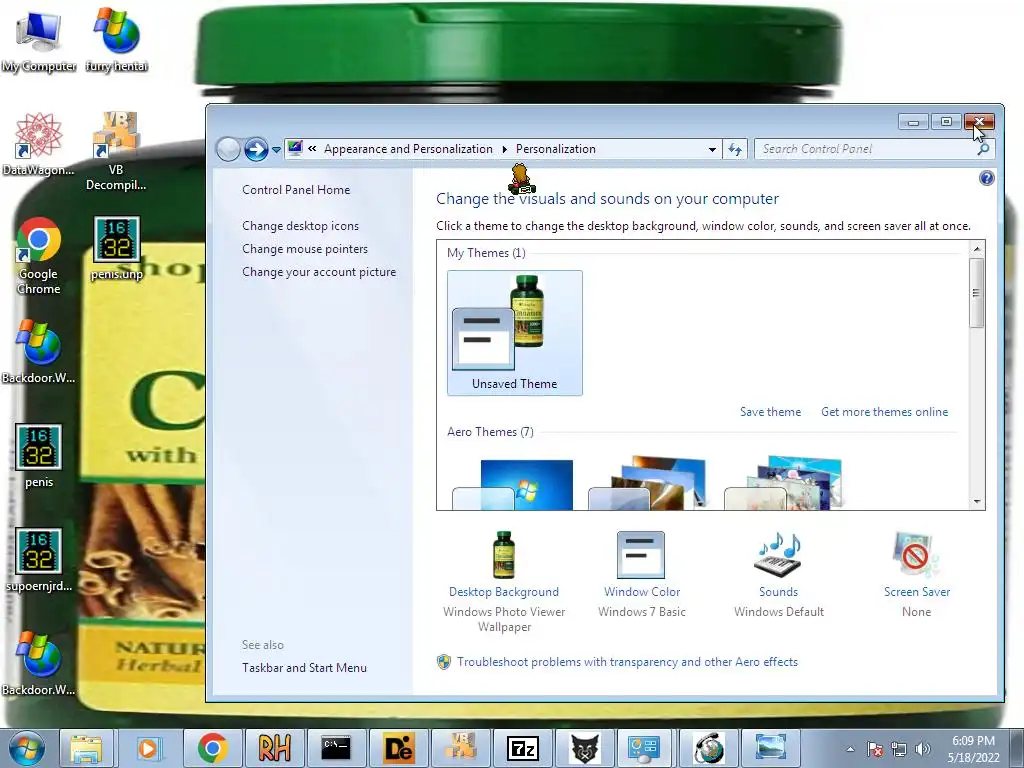Click the theme list scroll up arrow
The height and width of the screenshot is (768, 1024).
click(977, 249)
